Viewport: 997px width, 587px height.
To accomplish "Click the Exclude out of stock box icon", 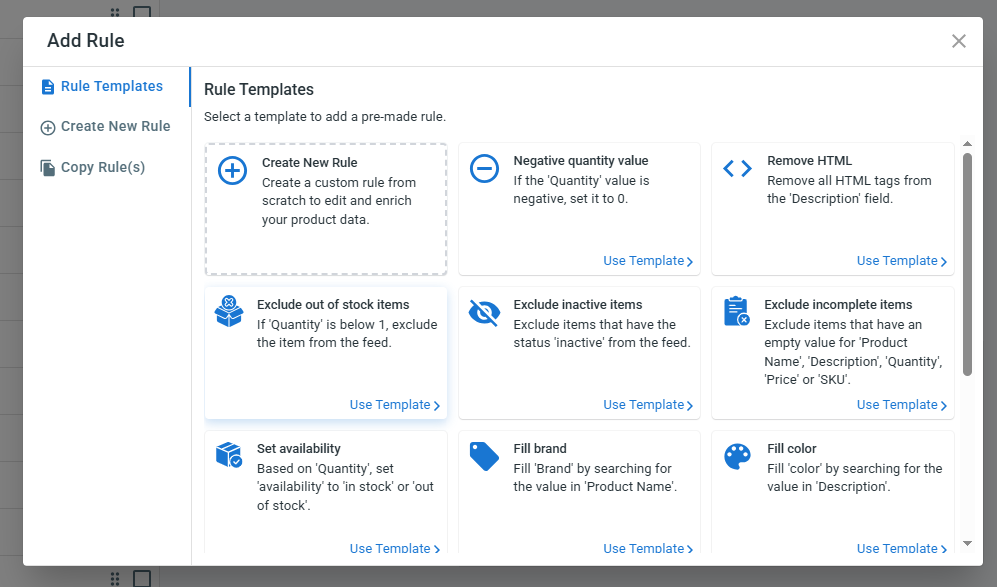I will pos(229,312).
